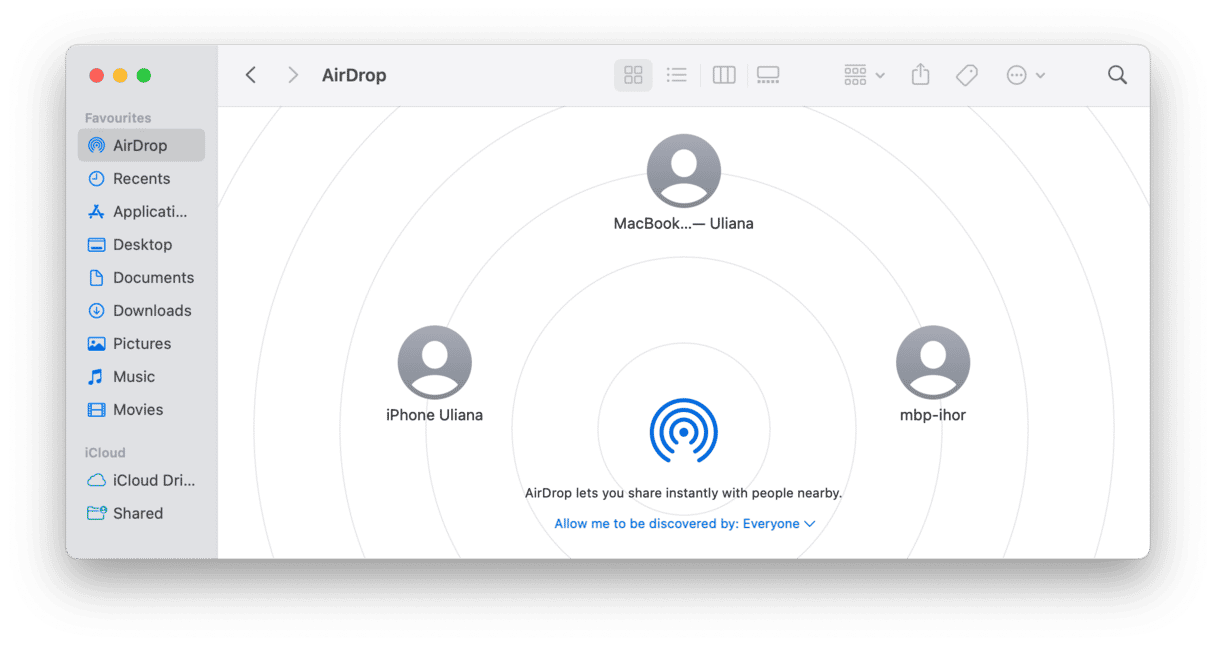Image resolution: width=1216 pixels, height=646 pixels.
Task: Switch to gallery view
Action: [x=768, y=75]
